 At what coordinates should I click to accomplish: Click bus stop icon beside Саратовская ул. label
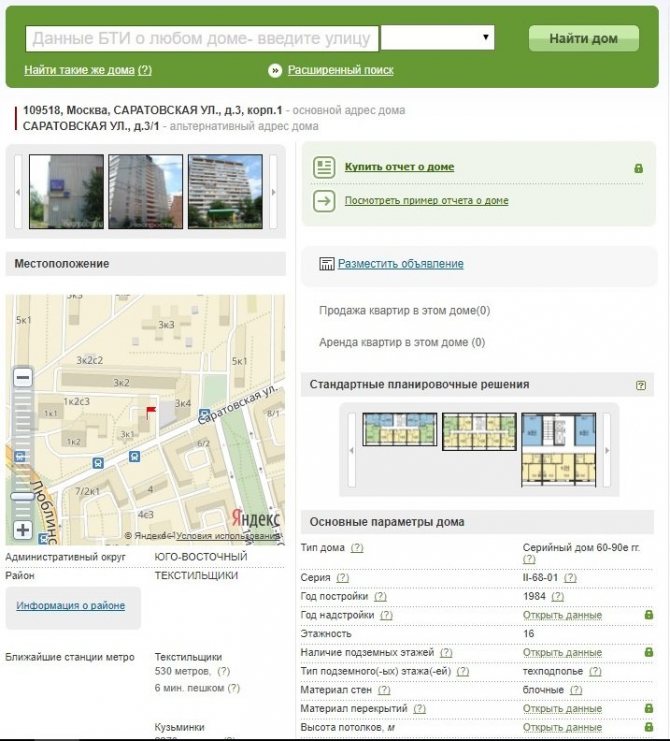(204, 414)
